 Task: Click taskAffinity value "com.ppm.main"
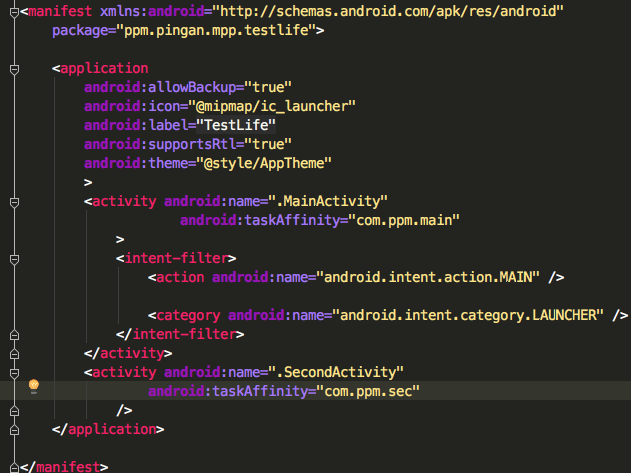[x=404, y=220]
